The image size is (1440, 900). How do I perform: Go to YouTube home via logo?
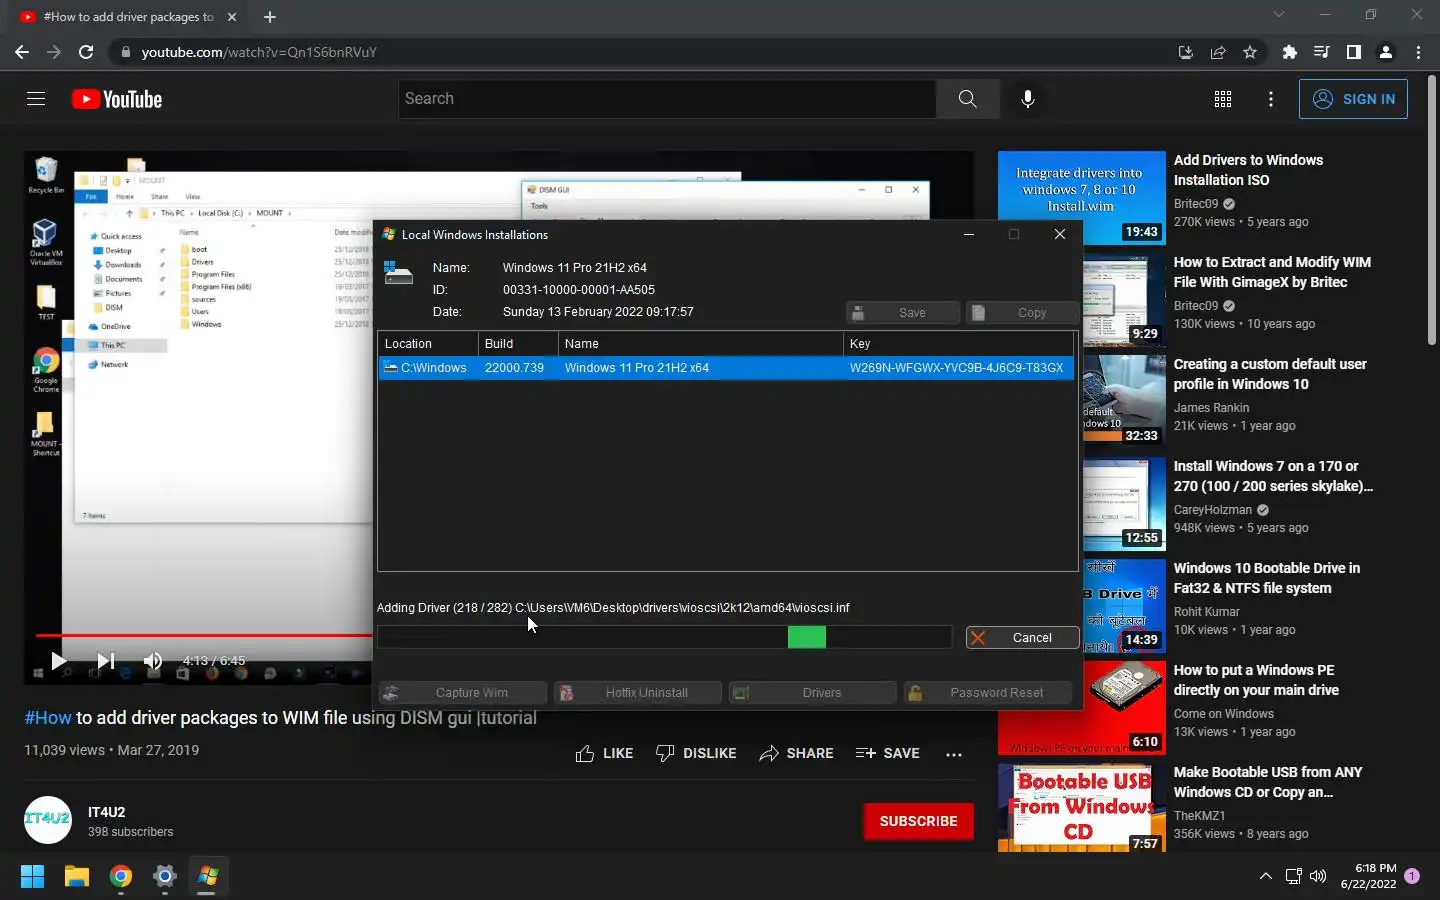tap(117, 99)
